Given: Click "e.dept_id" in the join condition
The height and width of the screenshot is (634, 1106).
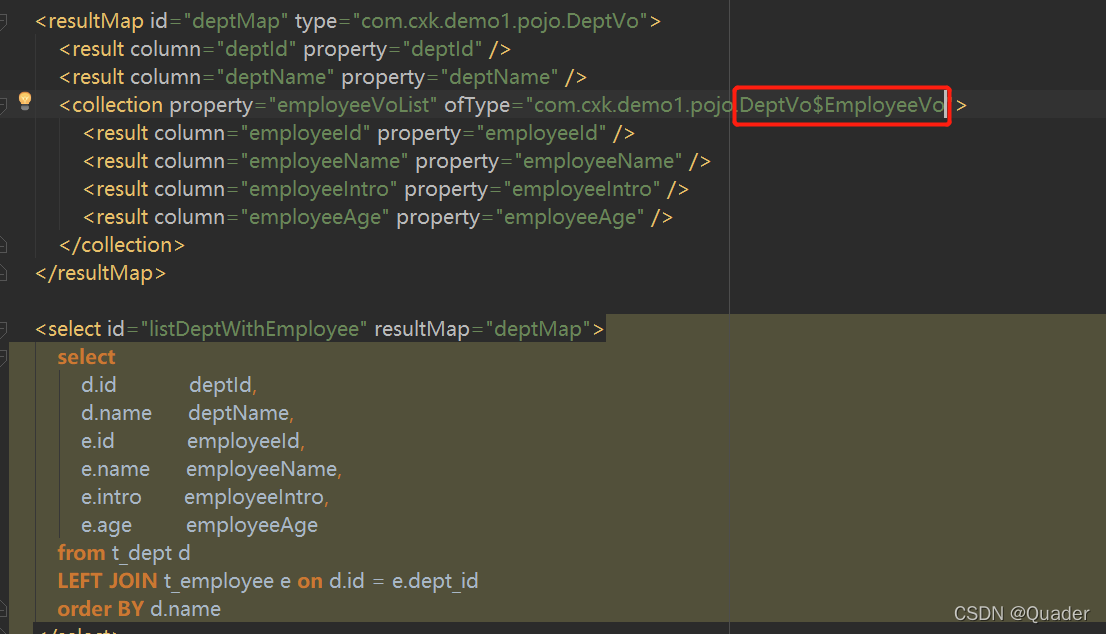Looking at the screenshot, I should click(x=435, y=581).
